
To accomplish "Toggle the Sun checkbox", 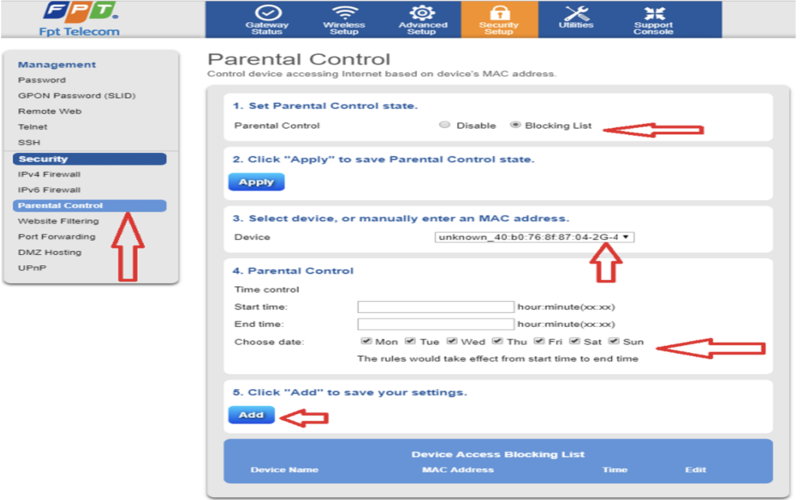I will 614,341.
